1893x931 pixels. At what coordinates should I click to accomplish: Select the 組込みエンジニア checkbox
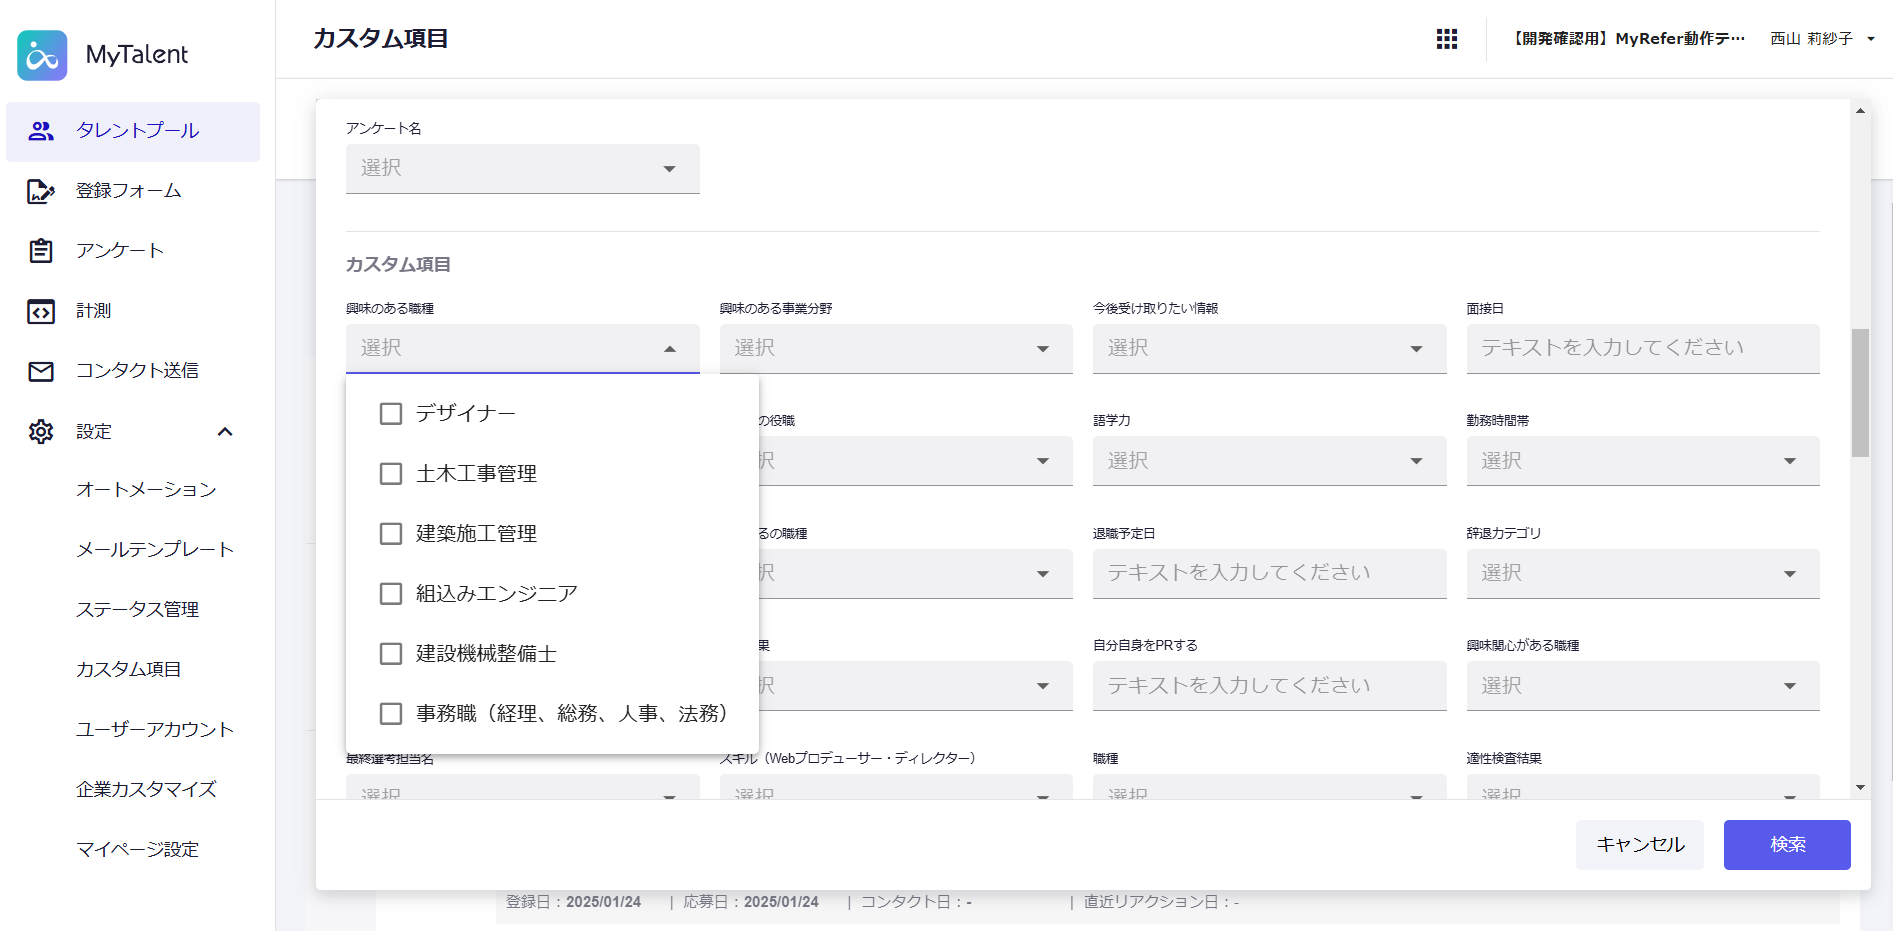pos(391,594)
